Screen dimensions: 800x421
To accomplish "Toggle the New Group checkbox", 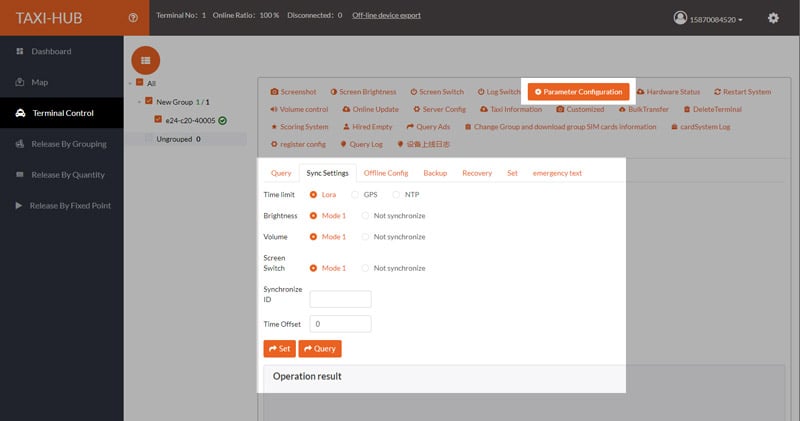I will [149, 101].
